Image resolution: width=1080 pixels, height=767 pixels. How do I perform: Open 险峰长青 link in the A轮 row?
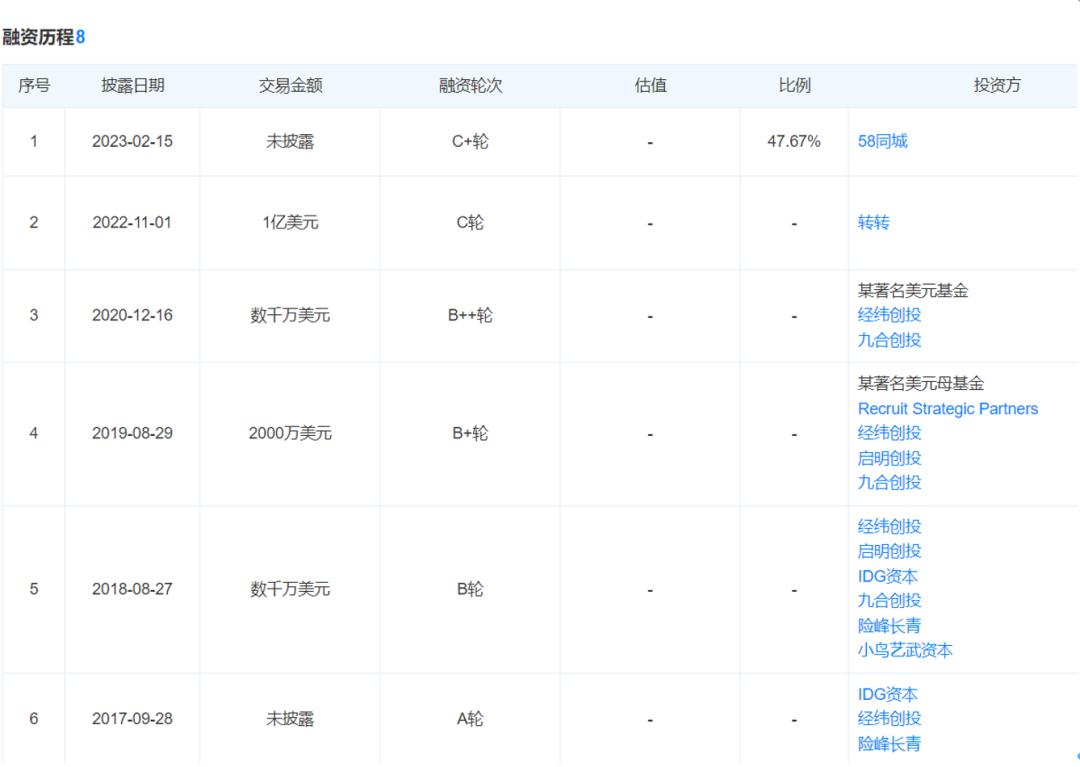tap(889, 744)
